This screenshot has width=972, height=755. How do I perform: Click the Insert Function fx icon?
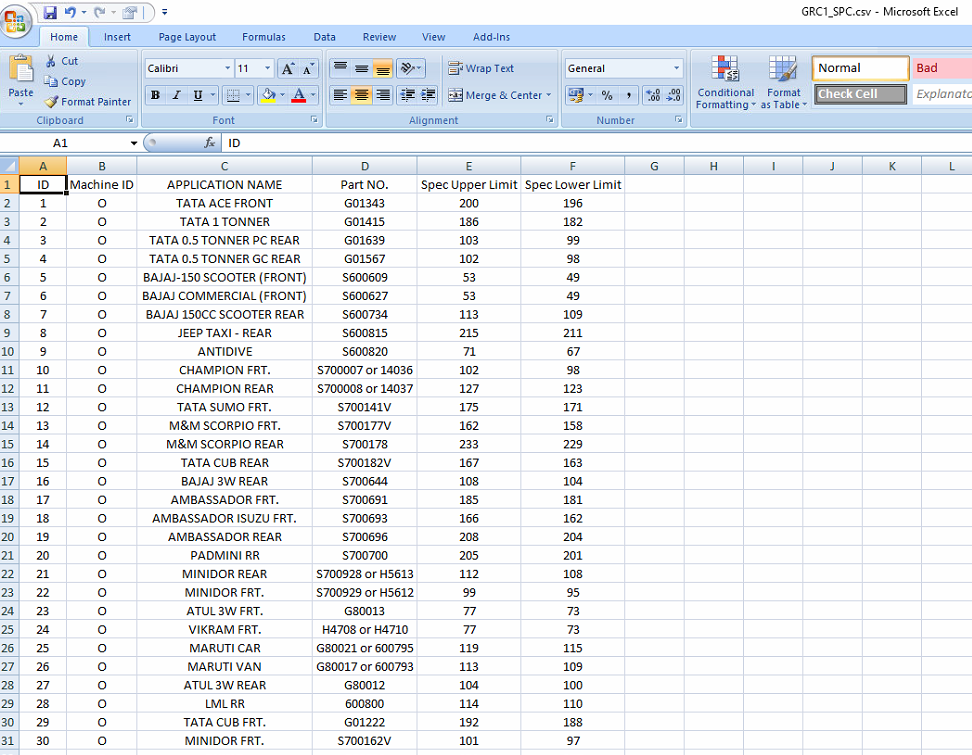pyautogui.click(x=210, y=143)
